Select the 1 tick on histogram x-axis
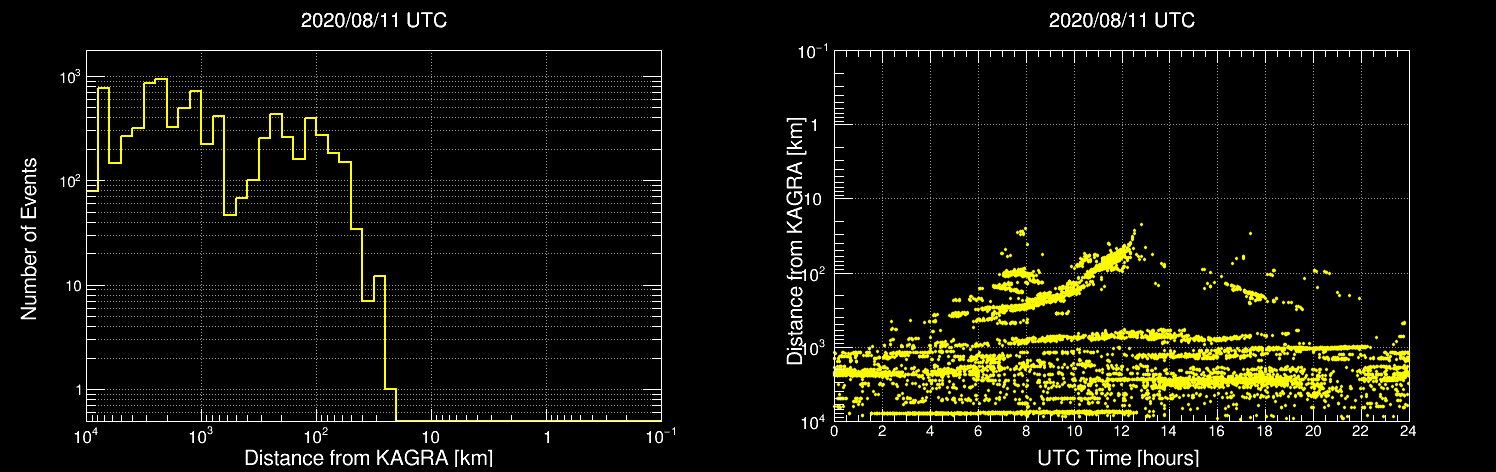This screenshot has width=1496, height=472. [546, 438]
